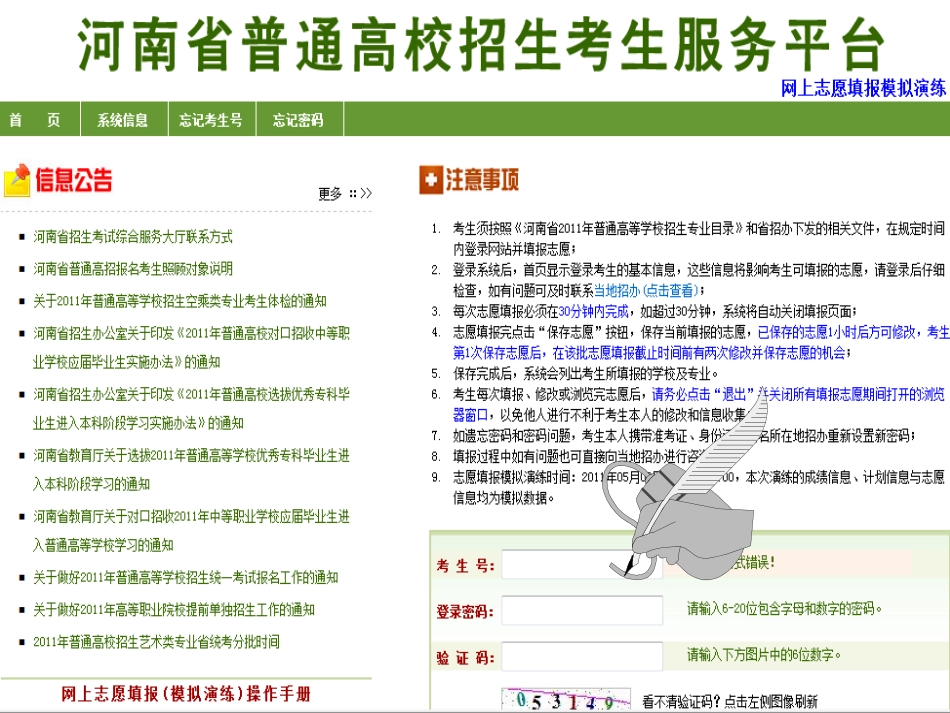This screenshot has height=713, width=950.
Task: Click into the 登录密码 input field
Action: click(x=582, y=610)
